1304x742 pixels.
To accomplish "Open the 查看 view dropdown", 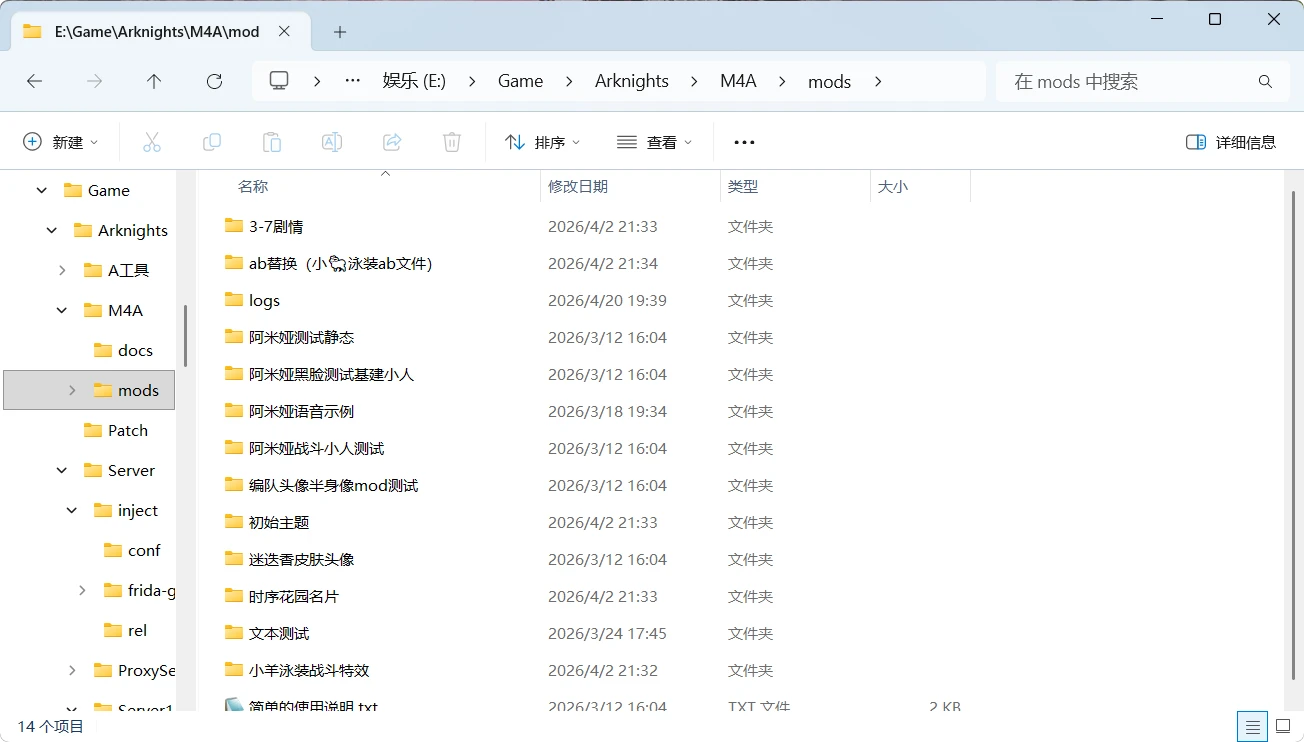I will [655, 141].
